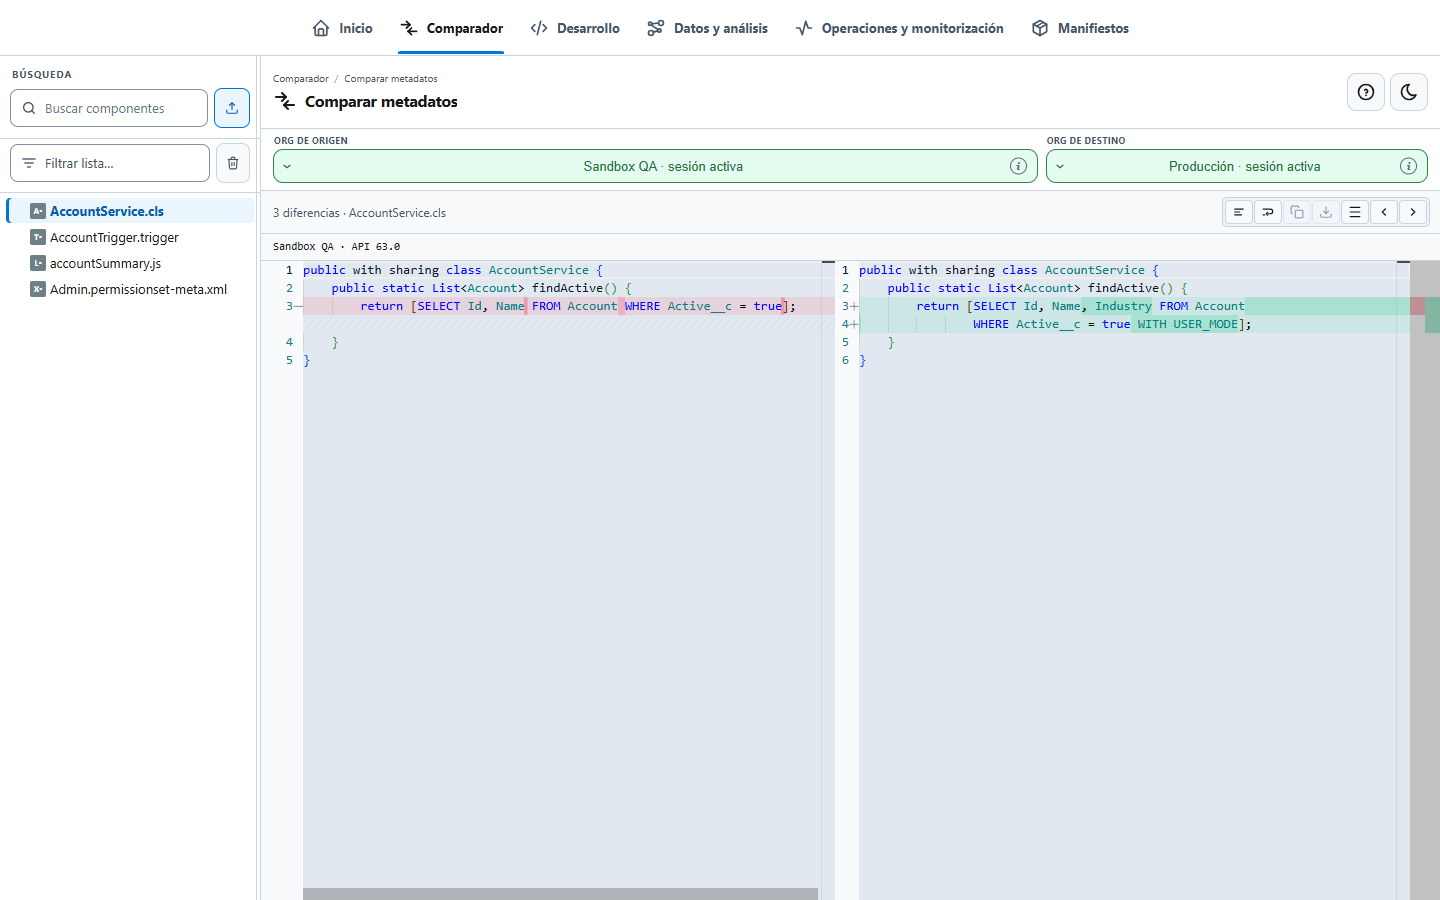Focus the Filtrar lista input
The image size is (1440, 900).
(110, 163)
